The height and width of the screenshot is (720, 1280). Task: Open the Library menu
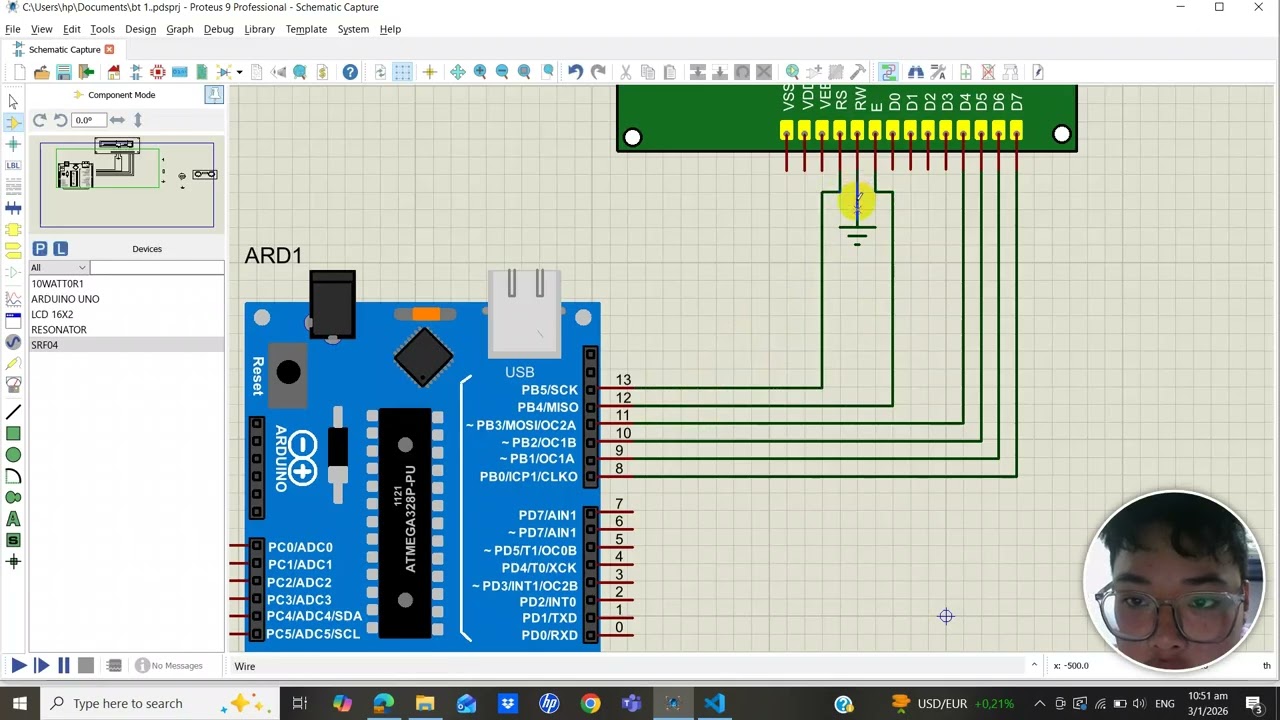[259, 29]
